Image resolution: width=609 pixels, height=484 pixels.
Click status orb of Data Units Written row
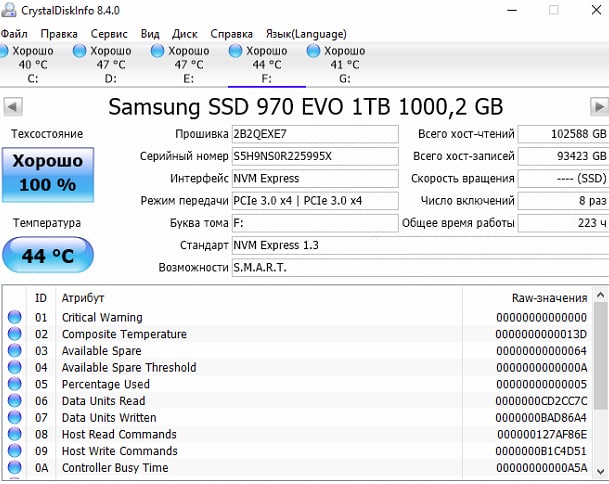[15, 418]
